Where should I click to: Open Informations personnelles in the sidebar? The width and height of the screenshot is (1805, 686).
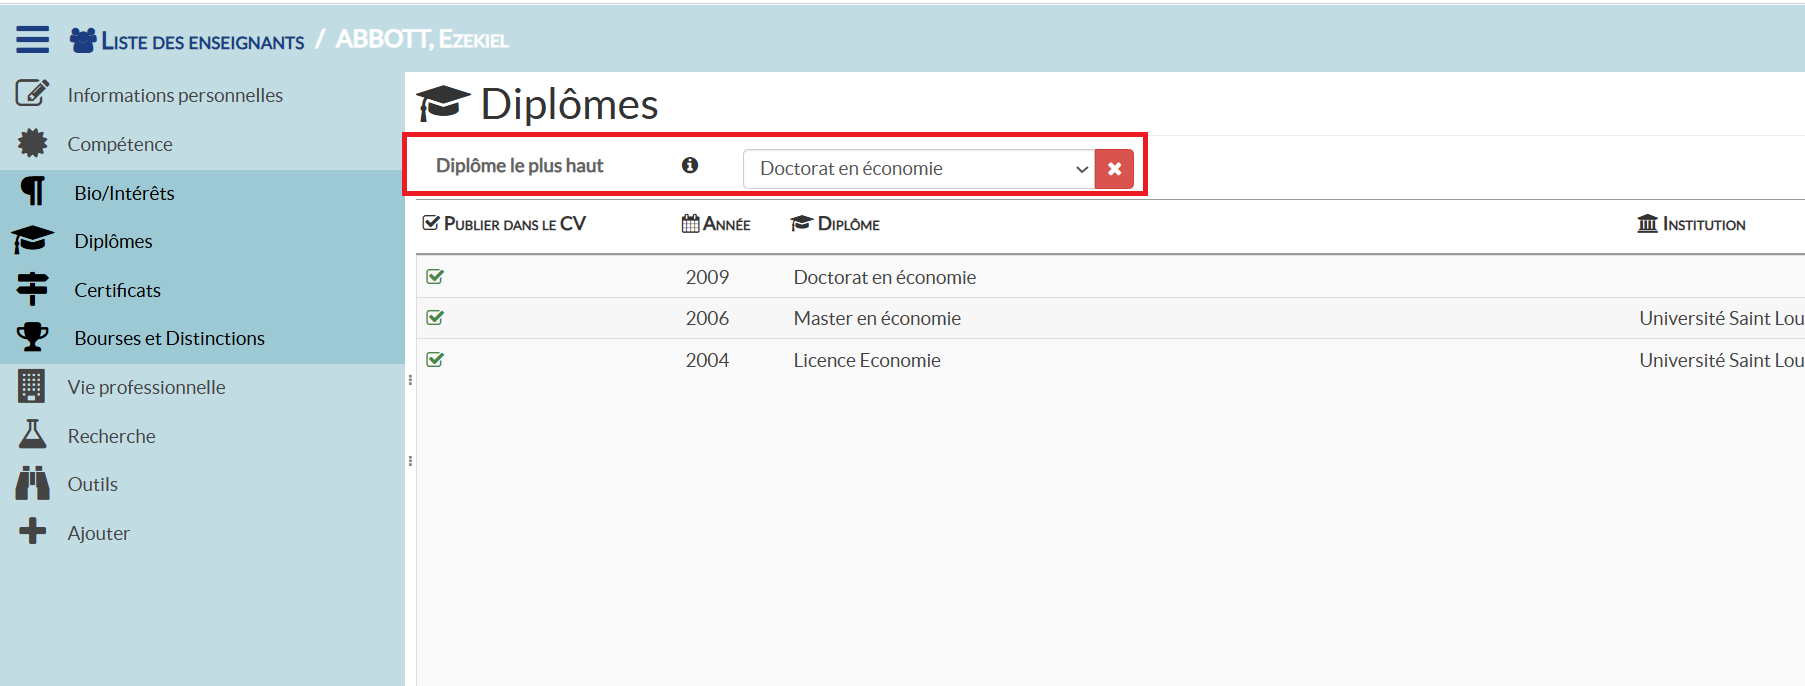click(x=175, y=95)
